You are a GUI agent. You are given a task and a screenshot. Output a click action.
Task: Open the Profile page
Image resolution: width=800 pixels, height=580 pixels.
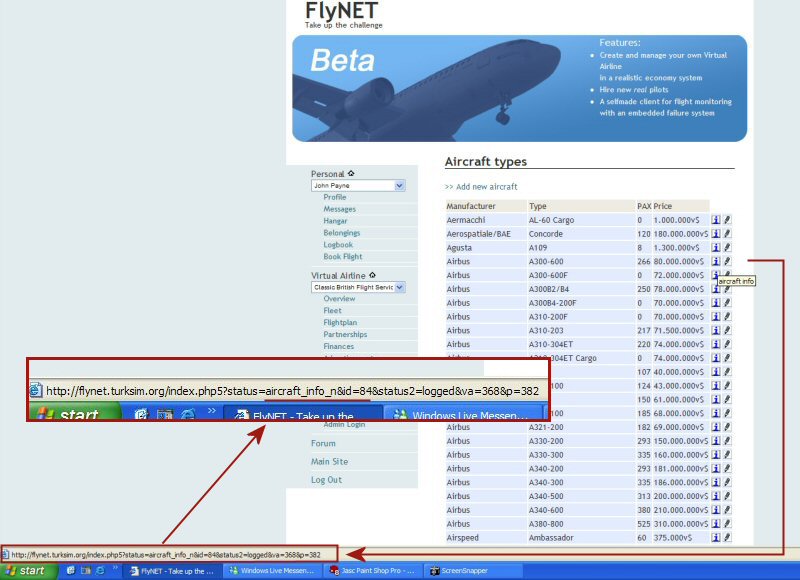335,197
